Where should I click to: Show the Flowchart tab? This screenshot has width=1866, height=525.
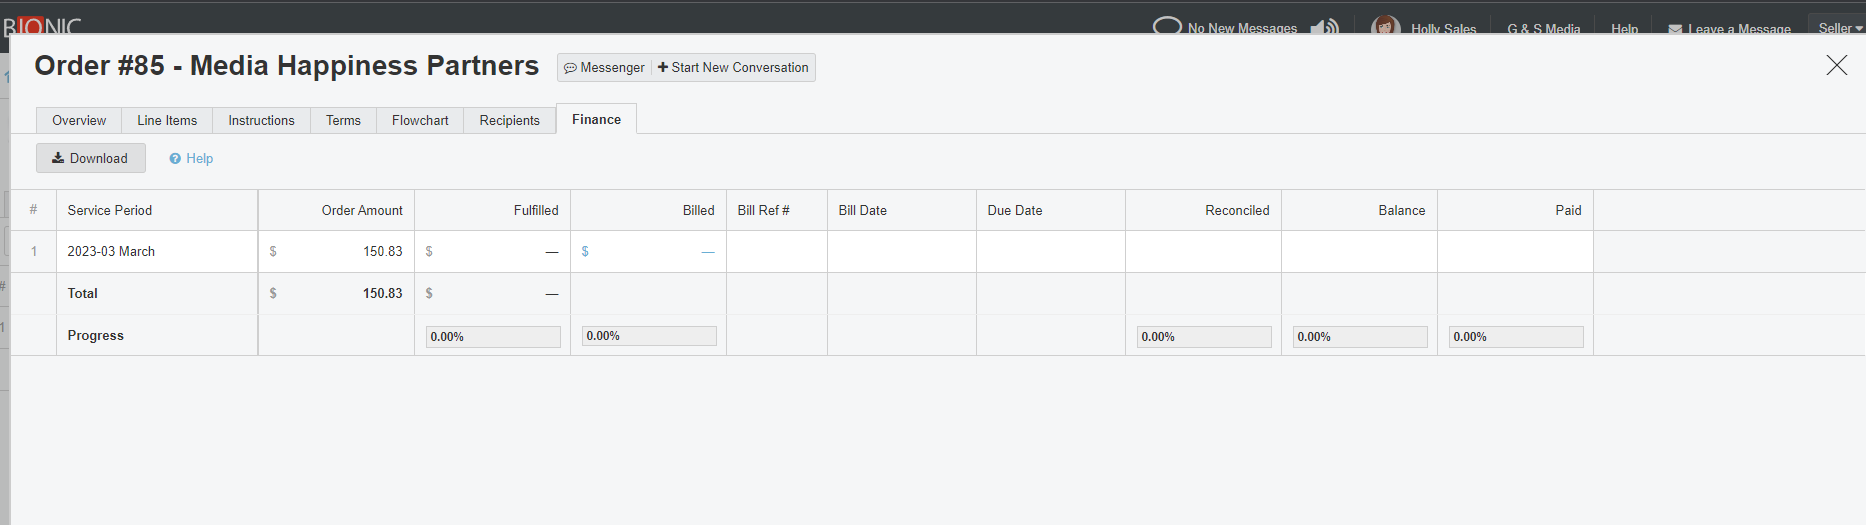pos(420,120)
